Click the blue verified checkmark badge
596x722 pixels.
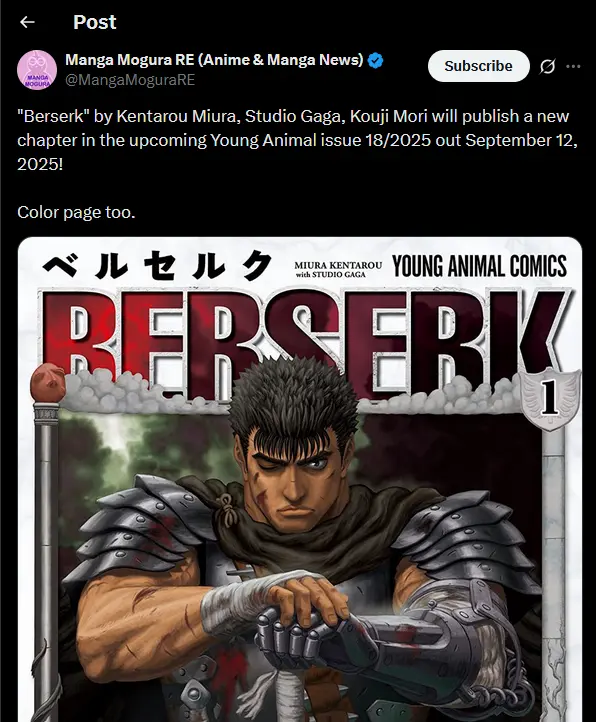[x=375, y=60]
